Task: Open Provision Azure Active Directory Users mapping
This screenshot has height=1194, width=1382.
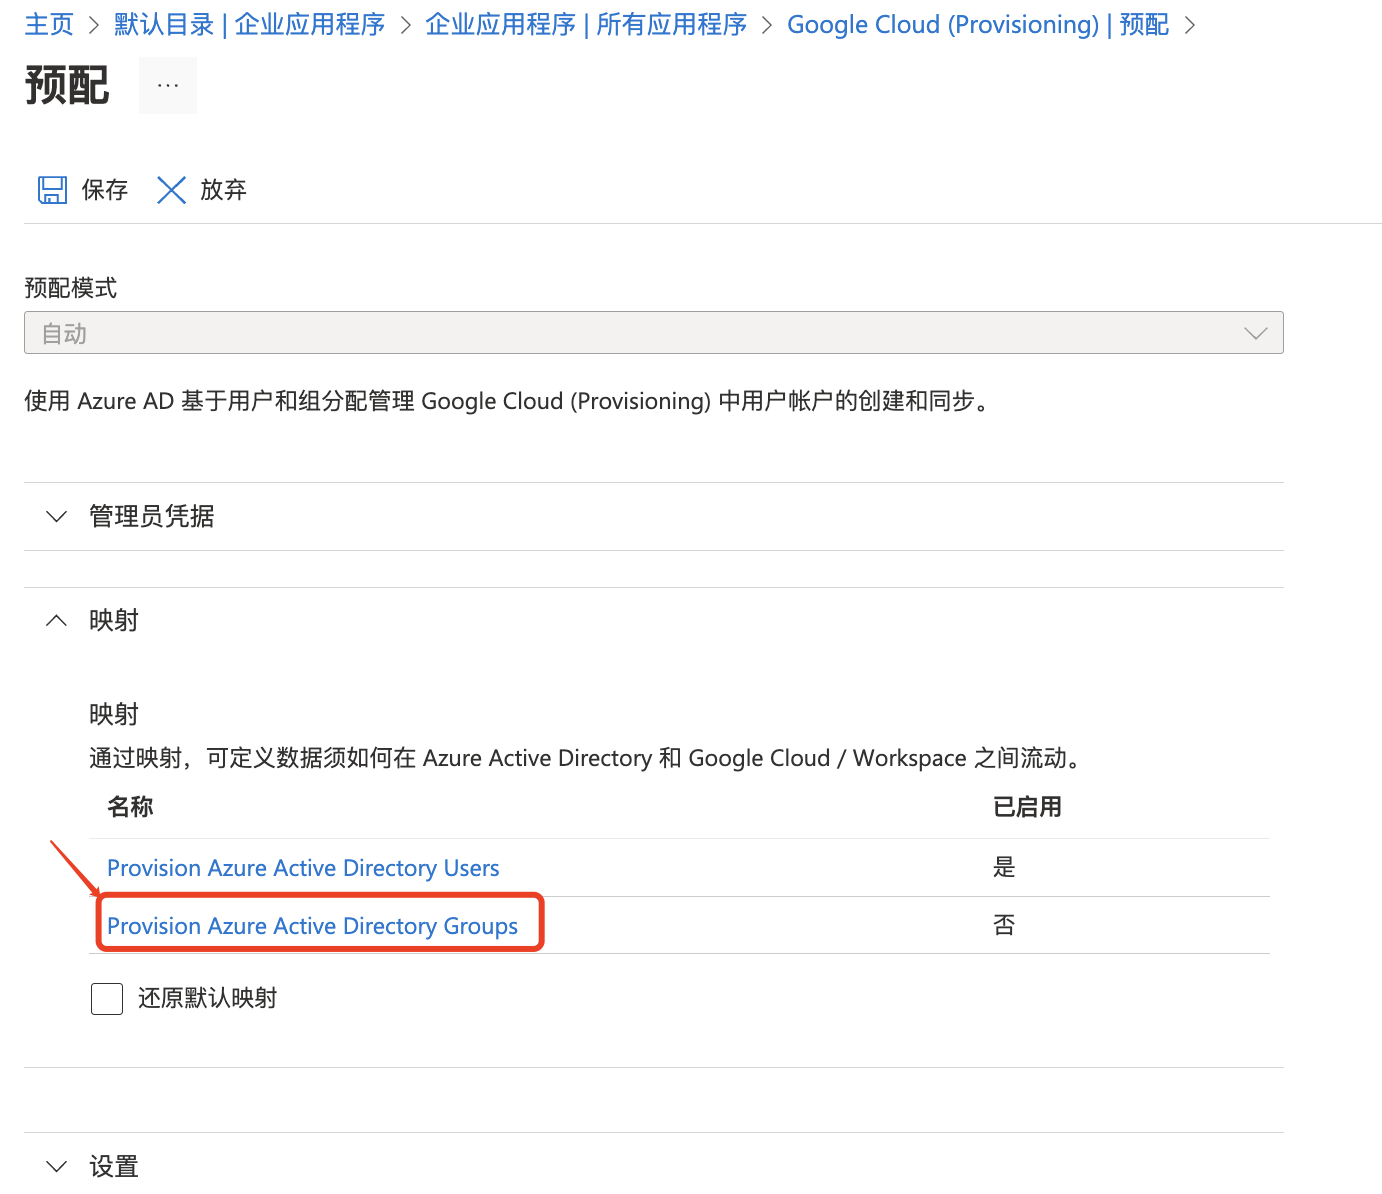Action: point(303,868)
